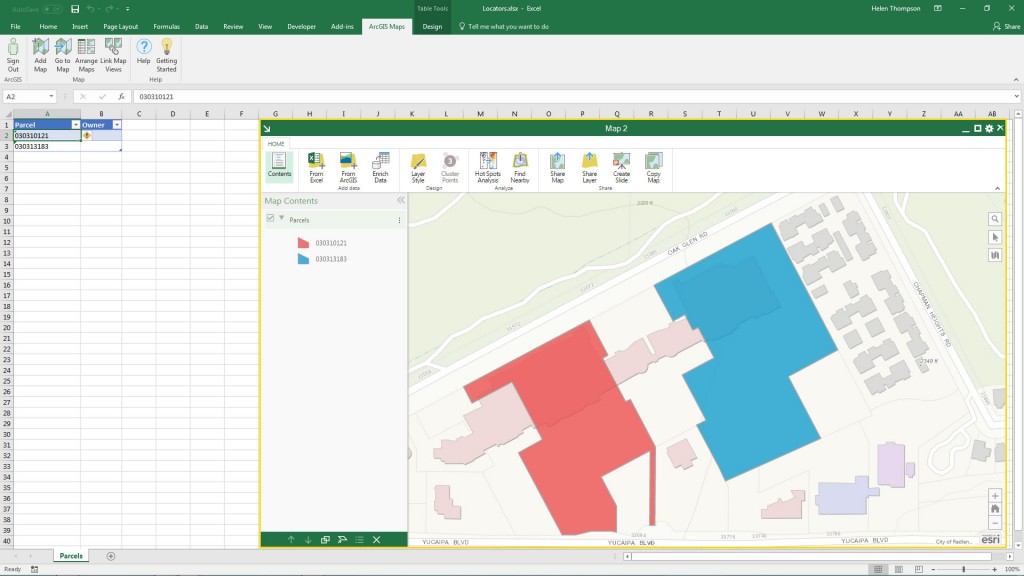The height and width of the screenshot is (576, 1024).
Task: Collapse the Map 2 ribbon
Action: click(x=997, y=189)
